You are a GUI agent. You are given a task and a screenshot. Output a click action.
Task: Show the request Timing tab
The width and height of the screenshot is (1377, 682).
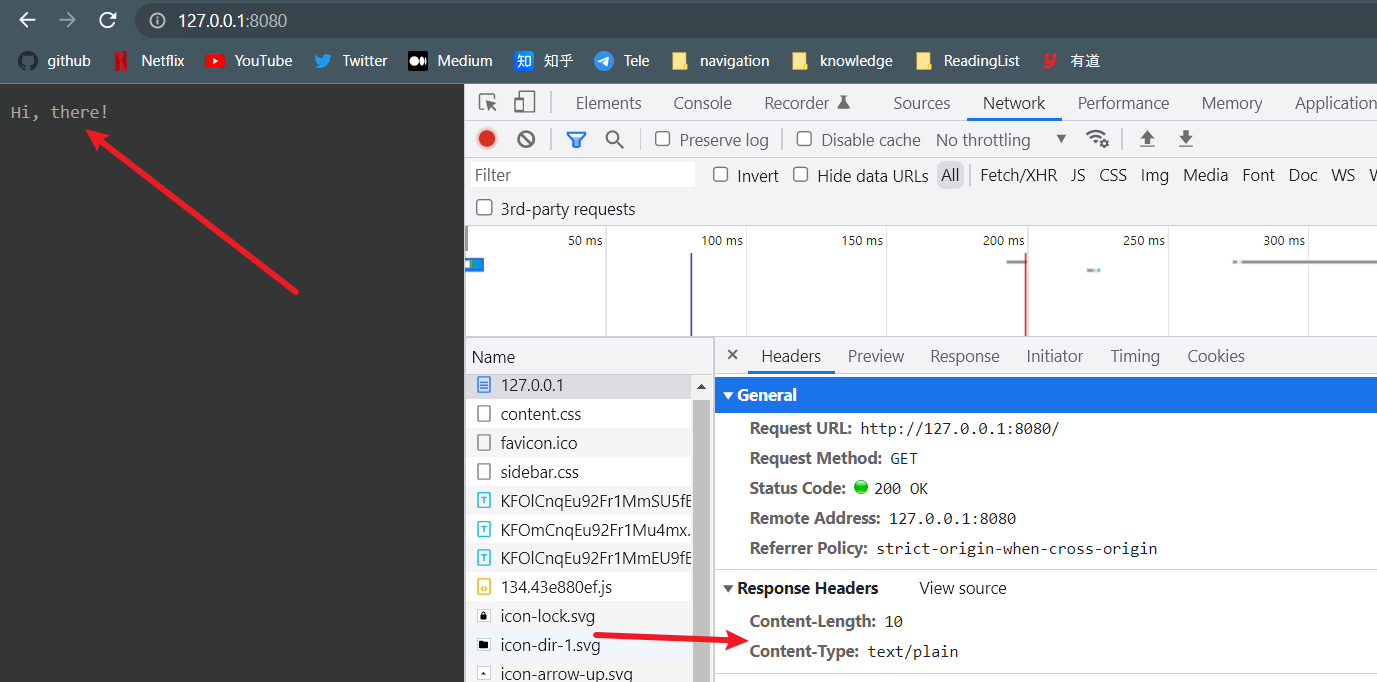click(x=1135, y=356)
